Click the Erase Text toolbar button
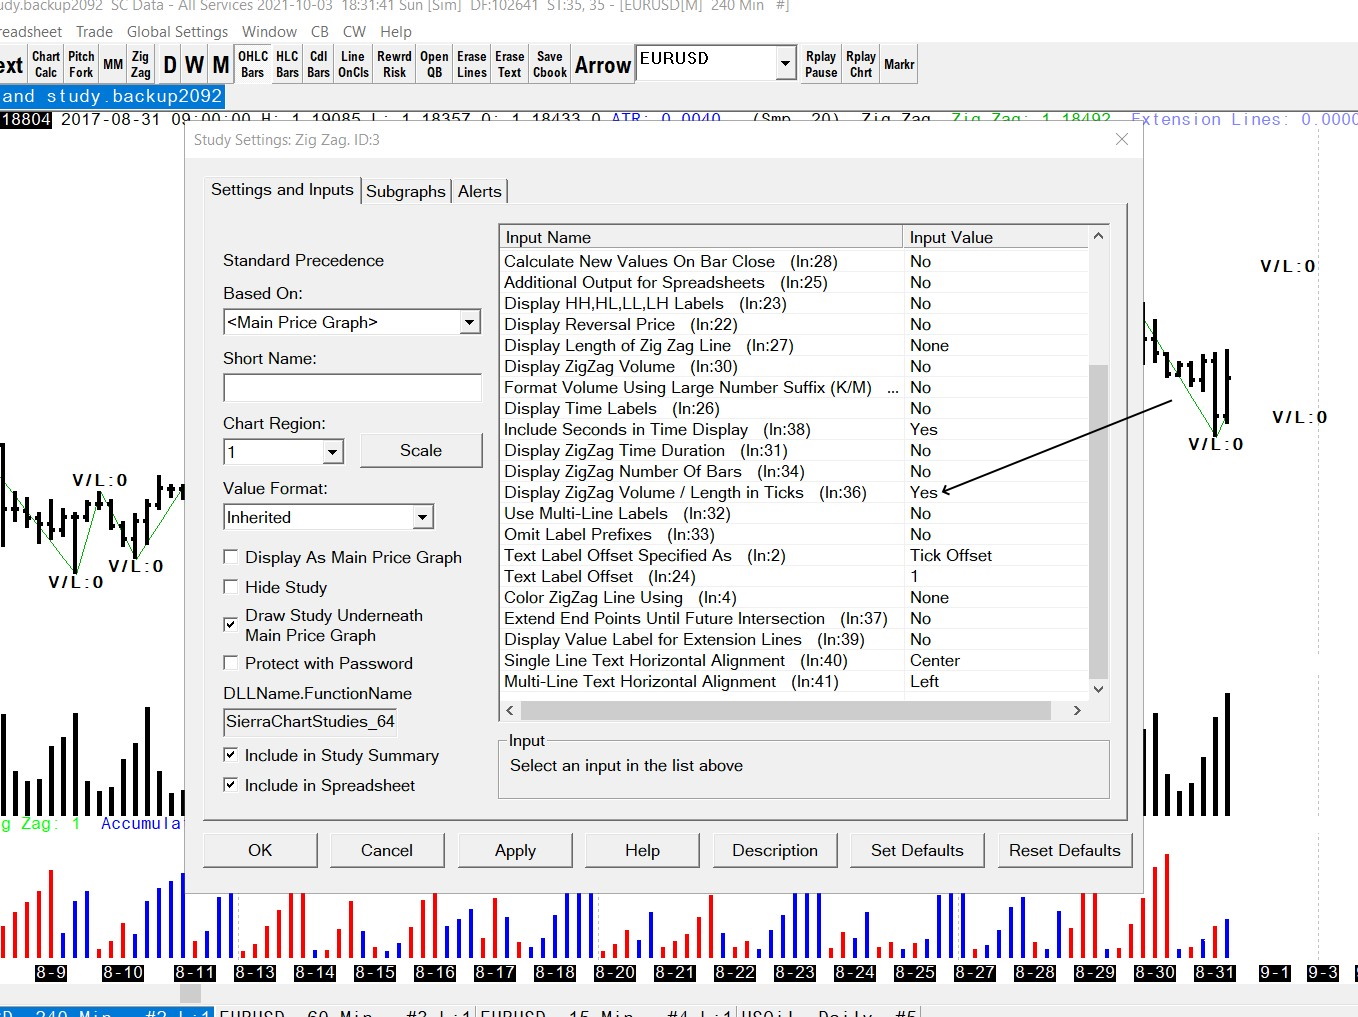Screen dimensions: 1358x1017 click(x=510, y=64)
